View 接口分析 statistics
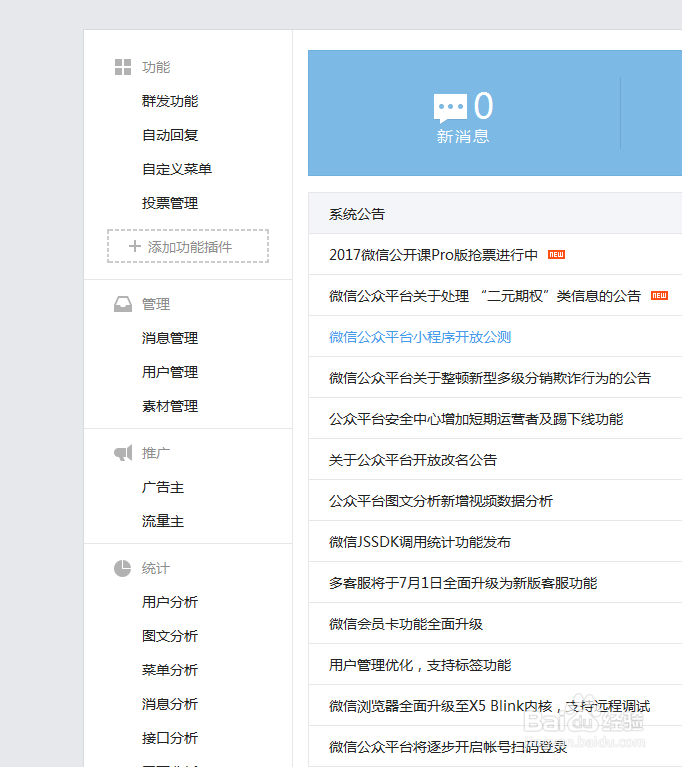Screen dimensions: 682x767 click(170, 738)
